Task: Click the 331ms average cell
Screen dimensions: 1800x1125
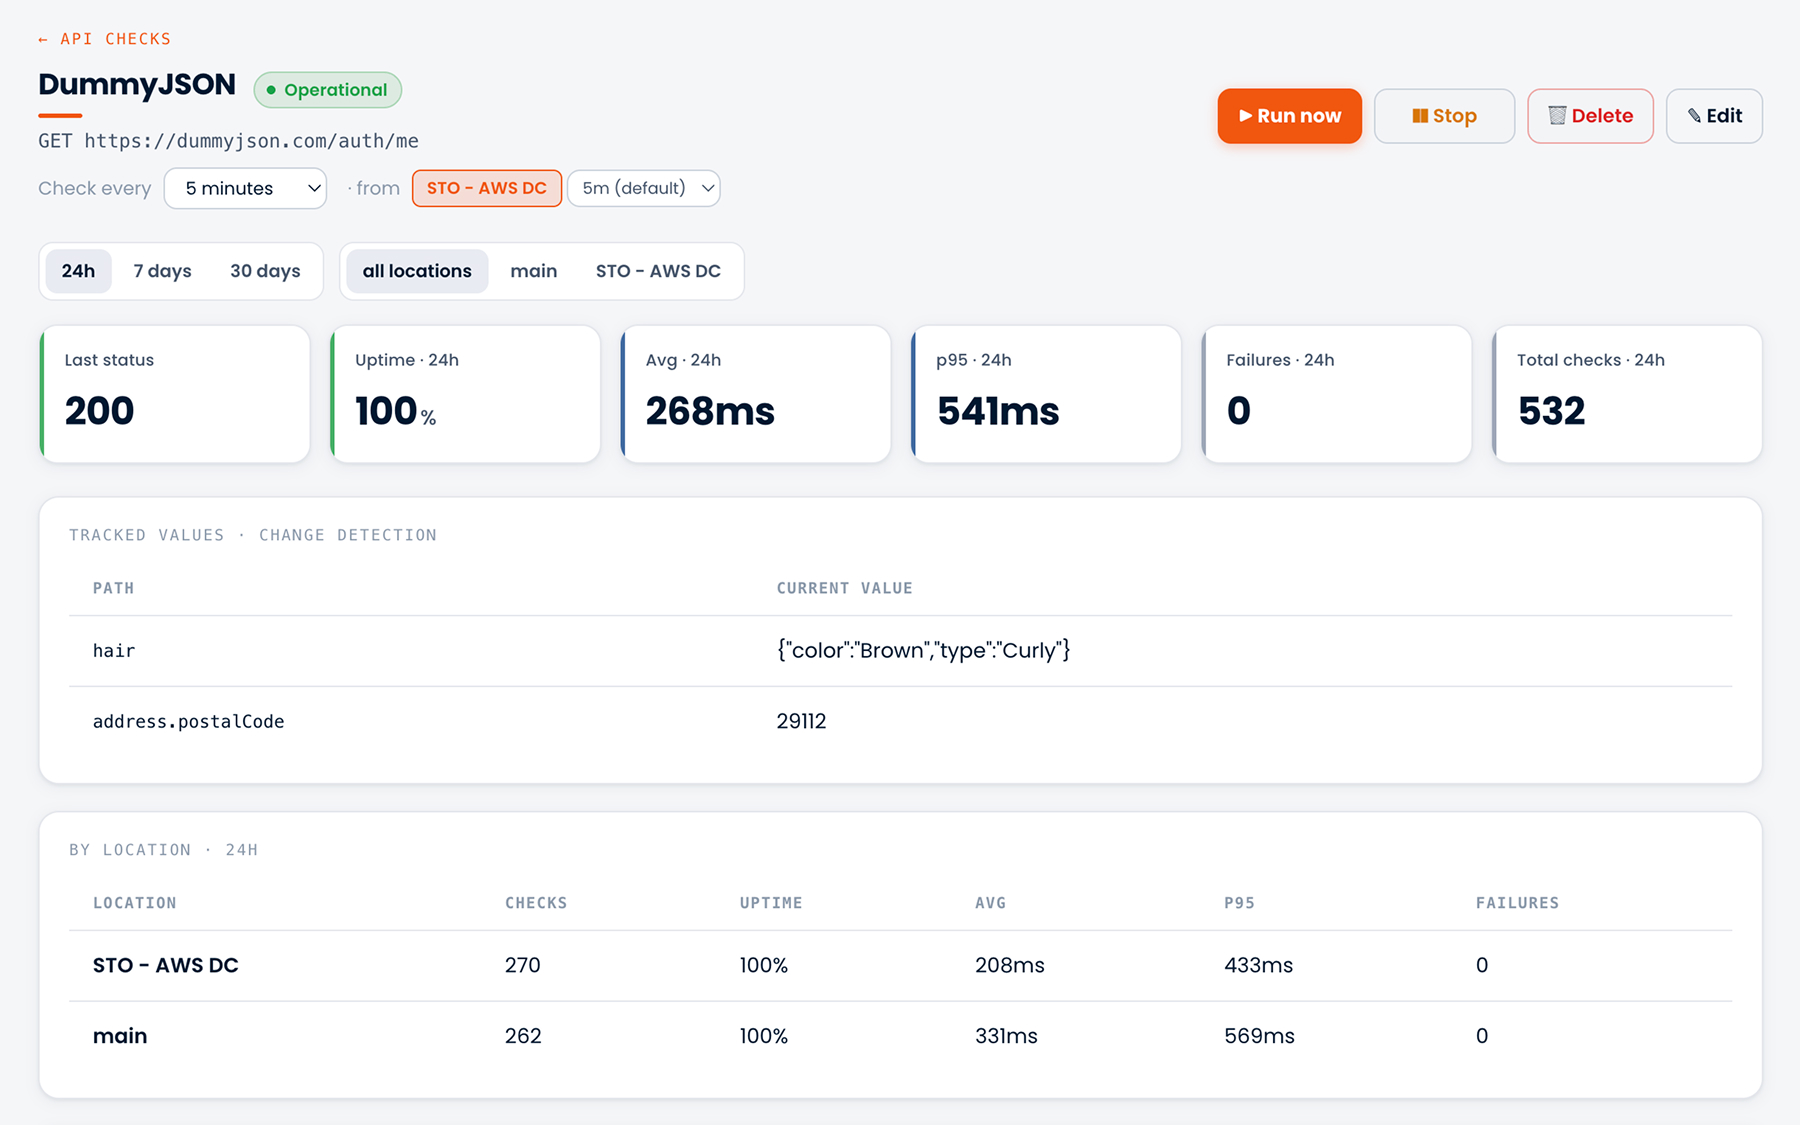Action: pyautogui.click(x=1006, y=1036)
